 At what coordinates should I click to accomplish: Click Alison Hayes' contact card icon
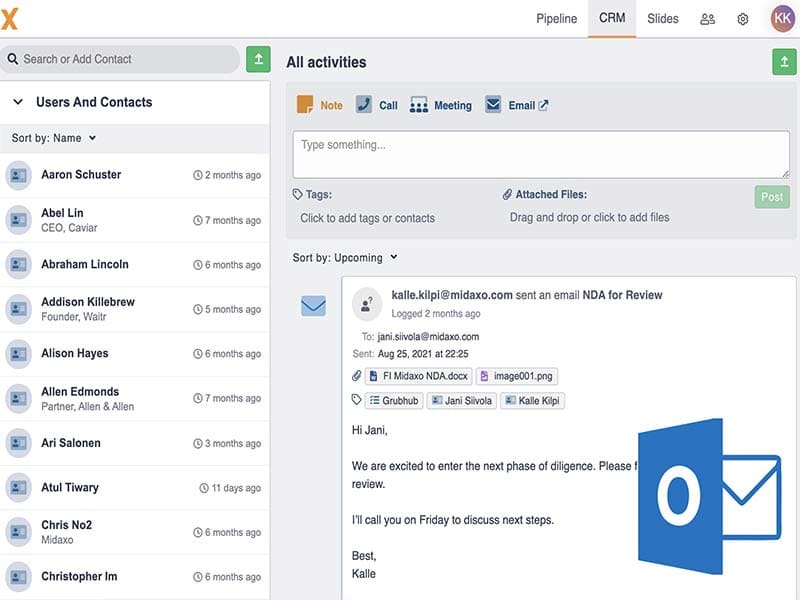coord(18,354)
